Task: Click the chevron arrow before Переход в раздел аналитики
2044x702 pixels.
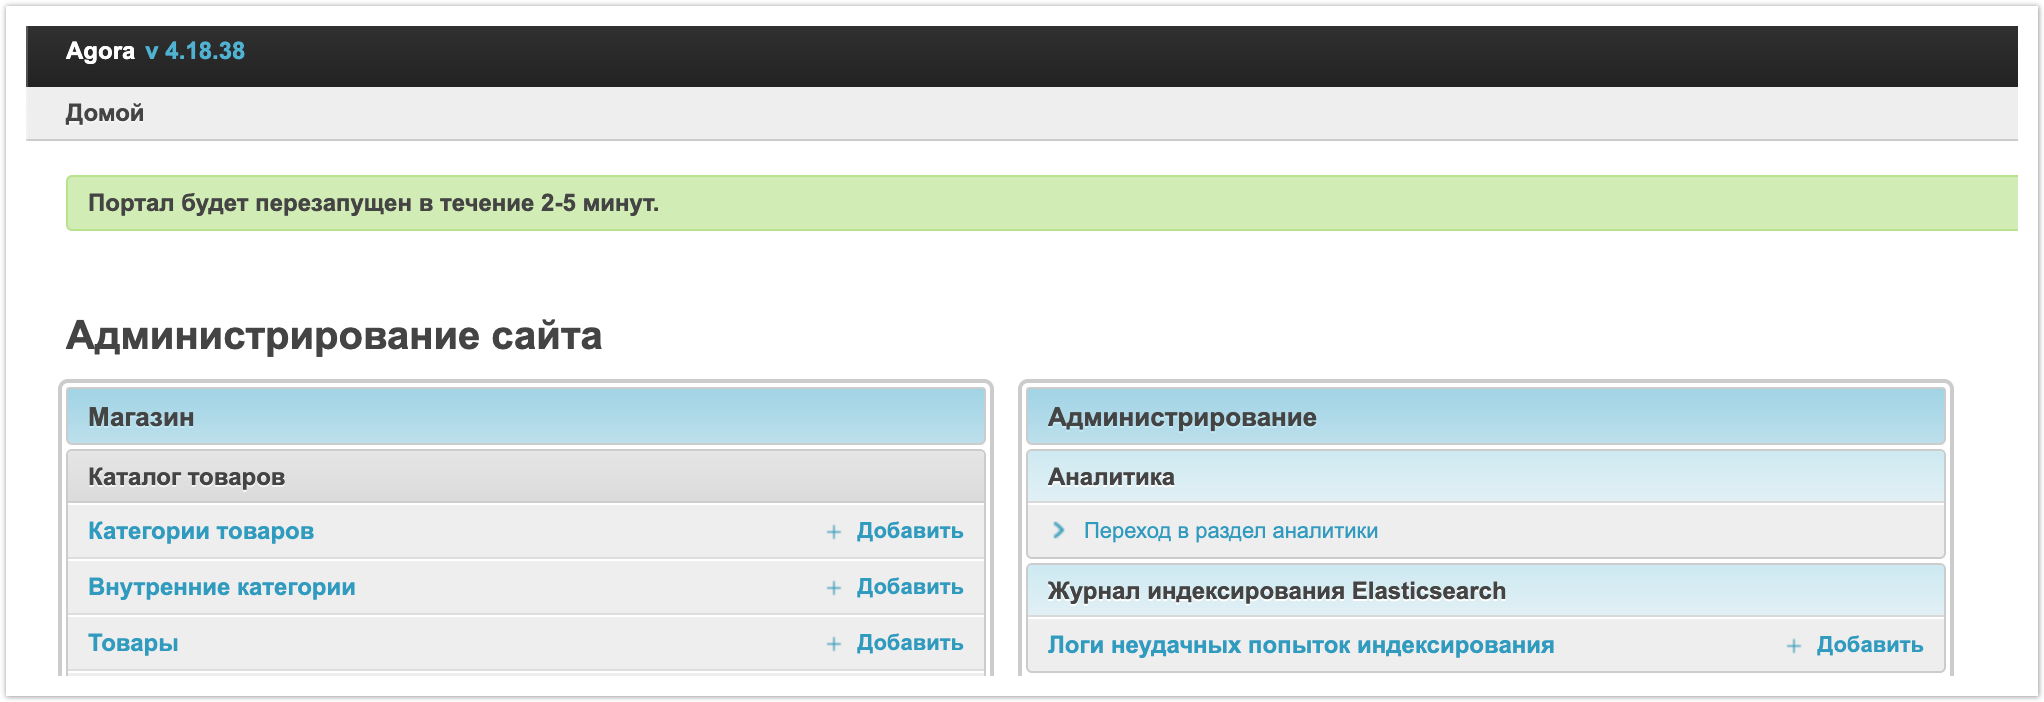Action: pos(1058,530)
